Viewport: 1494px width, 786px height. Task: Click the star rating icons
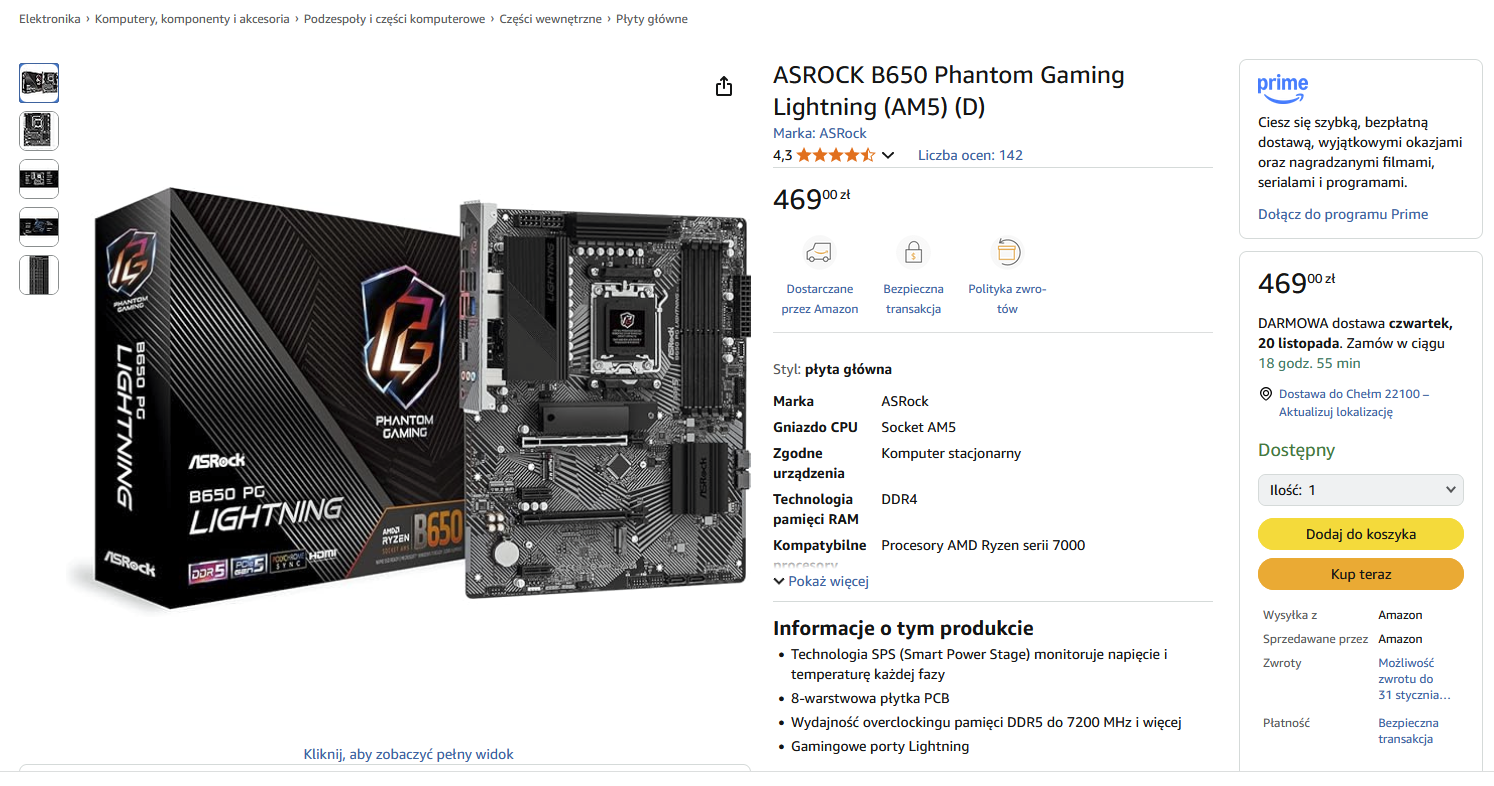click(835, 155)
